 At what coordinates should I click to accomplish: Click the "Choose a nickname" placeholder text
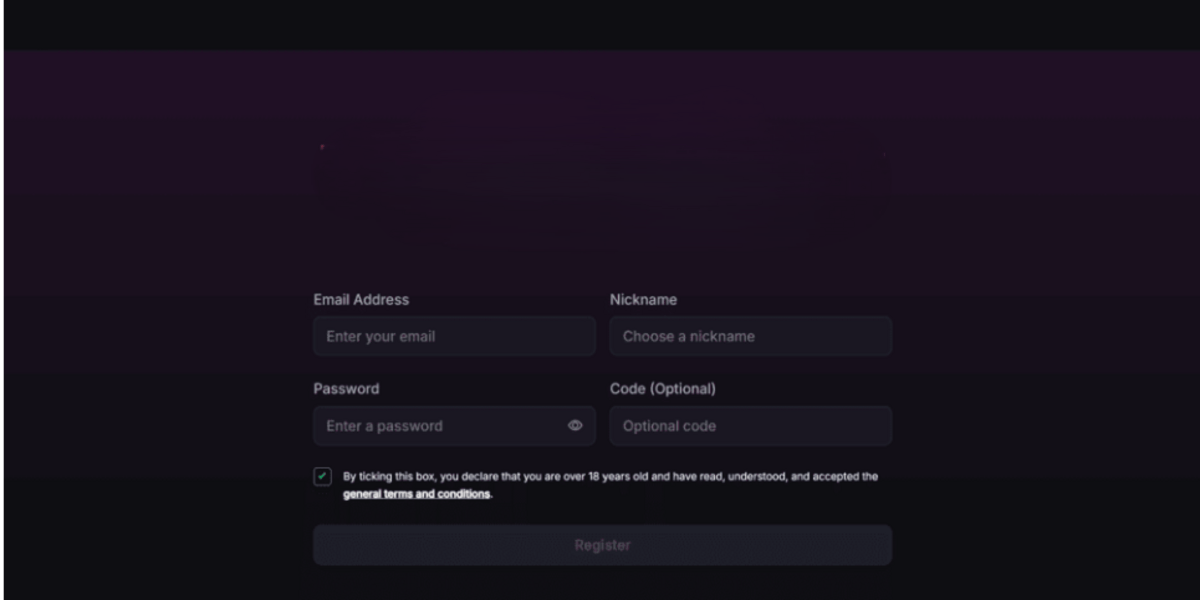(688, 337)
